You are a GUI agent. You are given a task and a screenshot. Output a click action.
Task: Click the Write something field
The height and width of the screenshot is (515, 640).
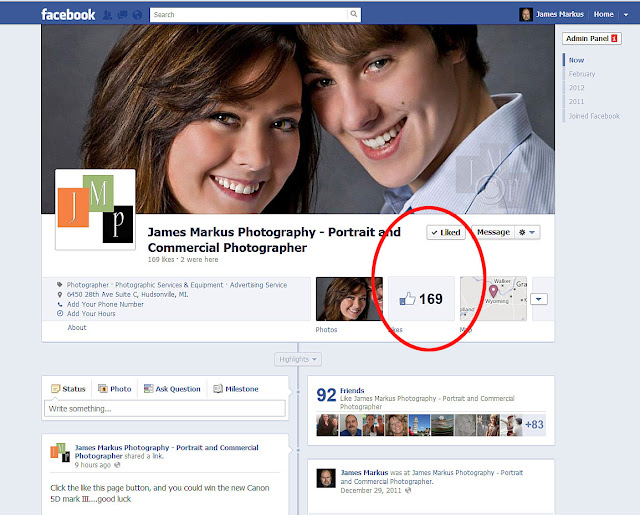pyautogui.click(x=164, y=408)
